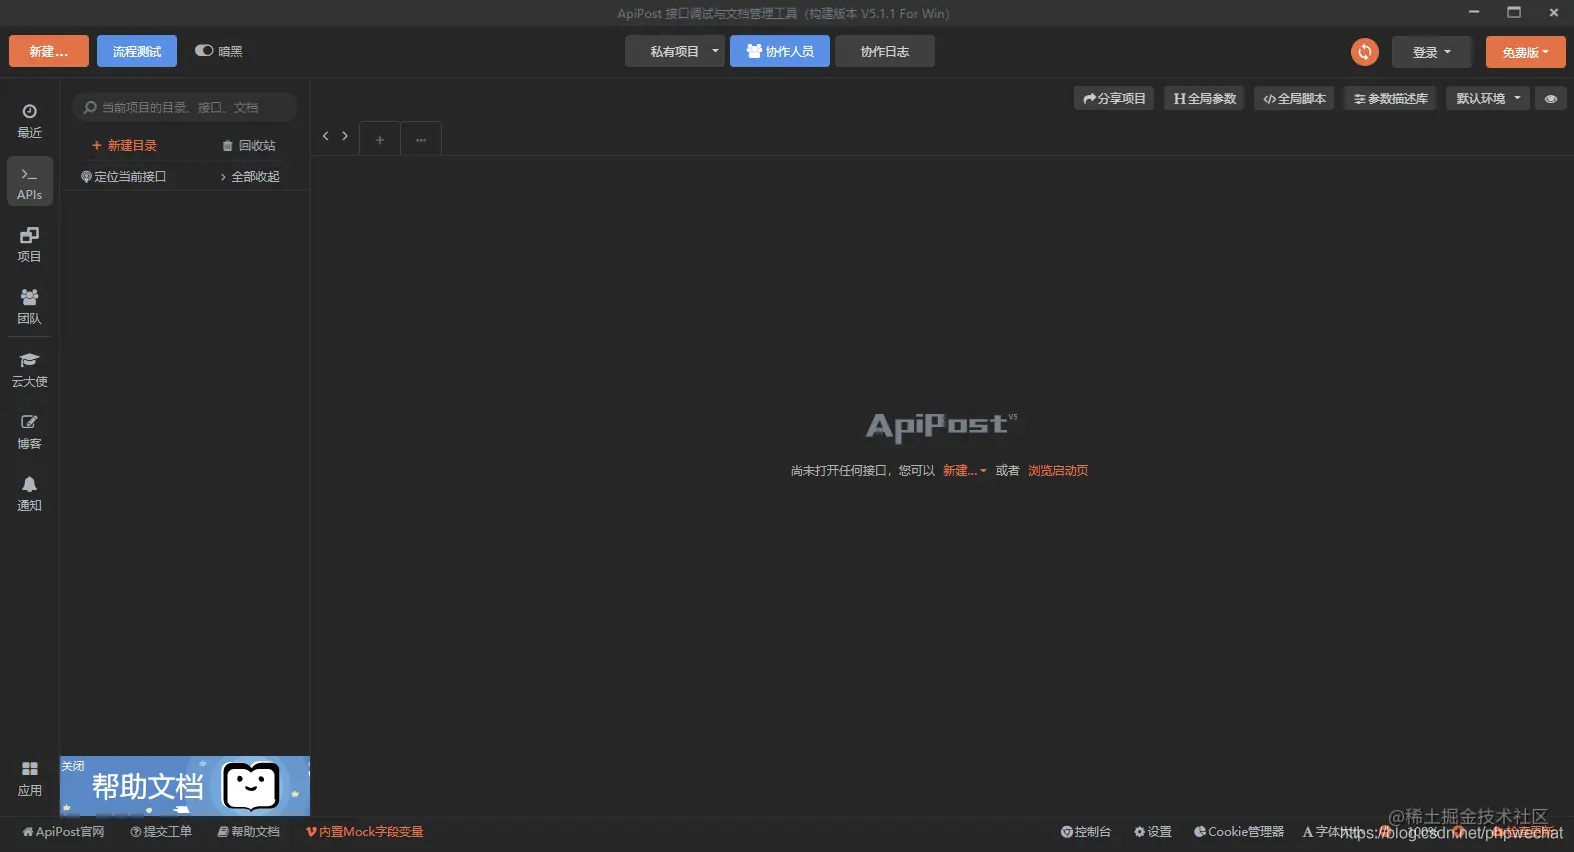This screenshot has width=1574, height=852.
Task: Open the 应用 apps grid icon
Action: [29, 778]
